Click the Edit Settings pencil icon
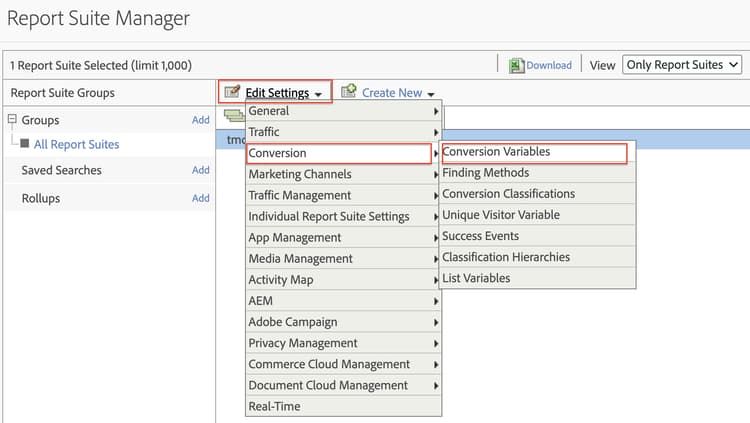Screen dimensions: 750x423 pos(232,92)
